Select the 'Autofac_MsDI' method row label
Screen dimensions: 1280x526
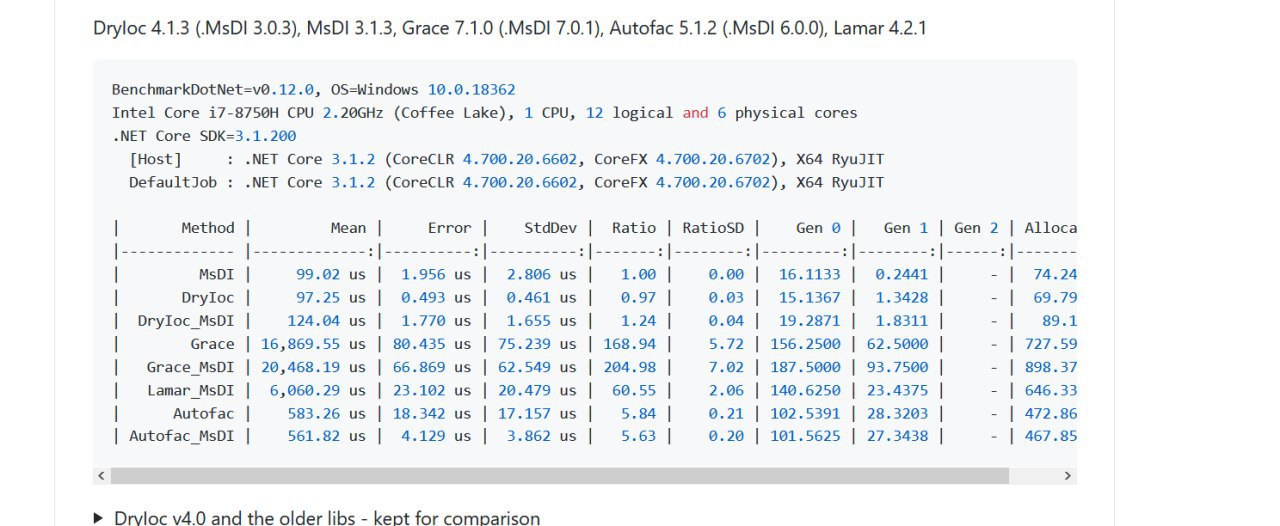(x=181, y=436)
